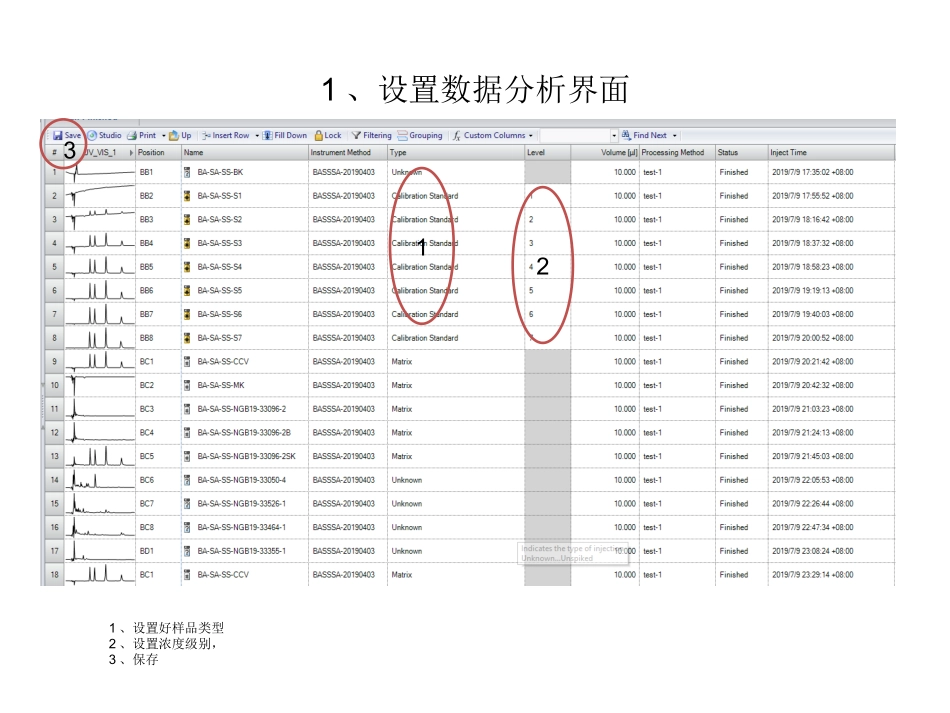Click the Processing Method column header
Image resolution: width=950 pixels, height=713 pixels.
[x=677, y=153]
